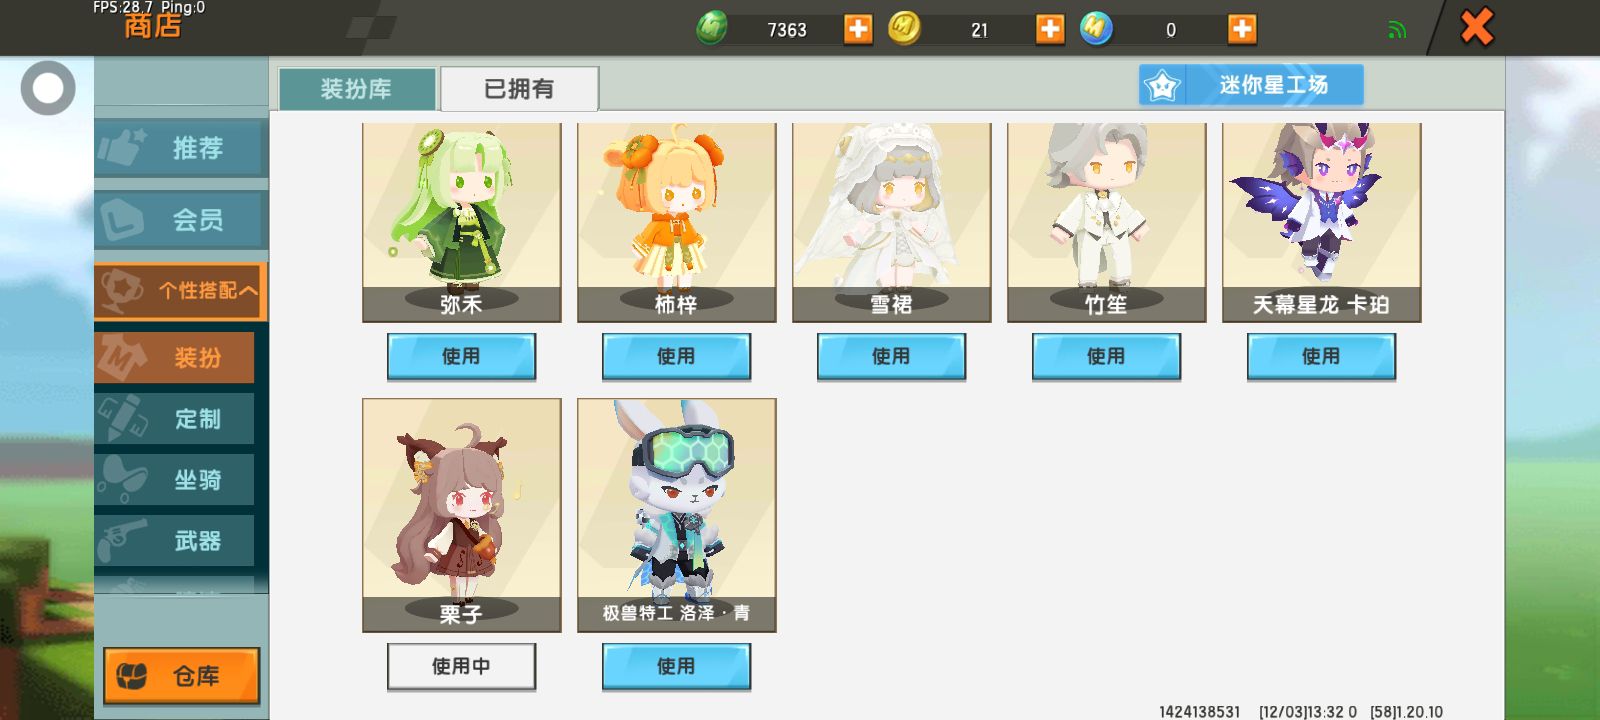Add more green mini beans currency
The height and width of the screenshot is (720, 1600).
click(858, 29)
